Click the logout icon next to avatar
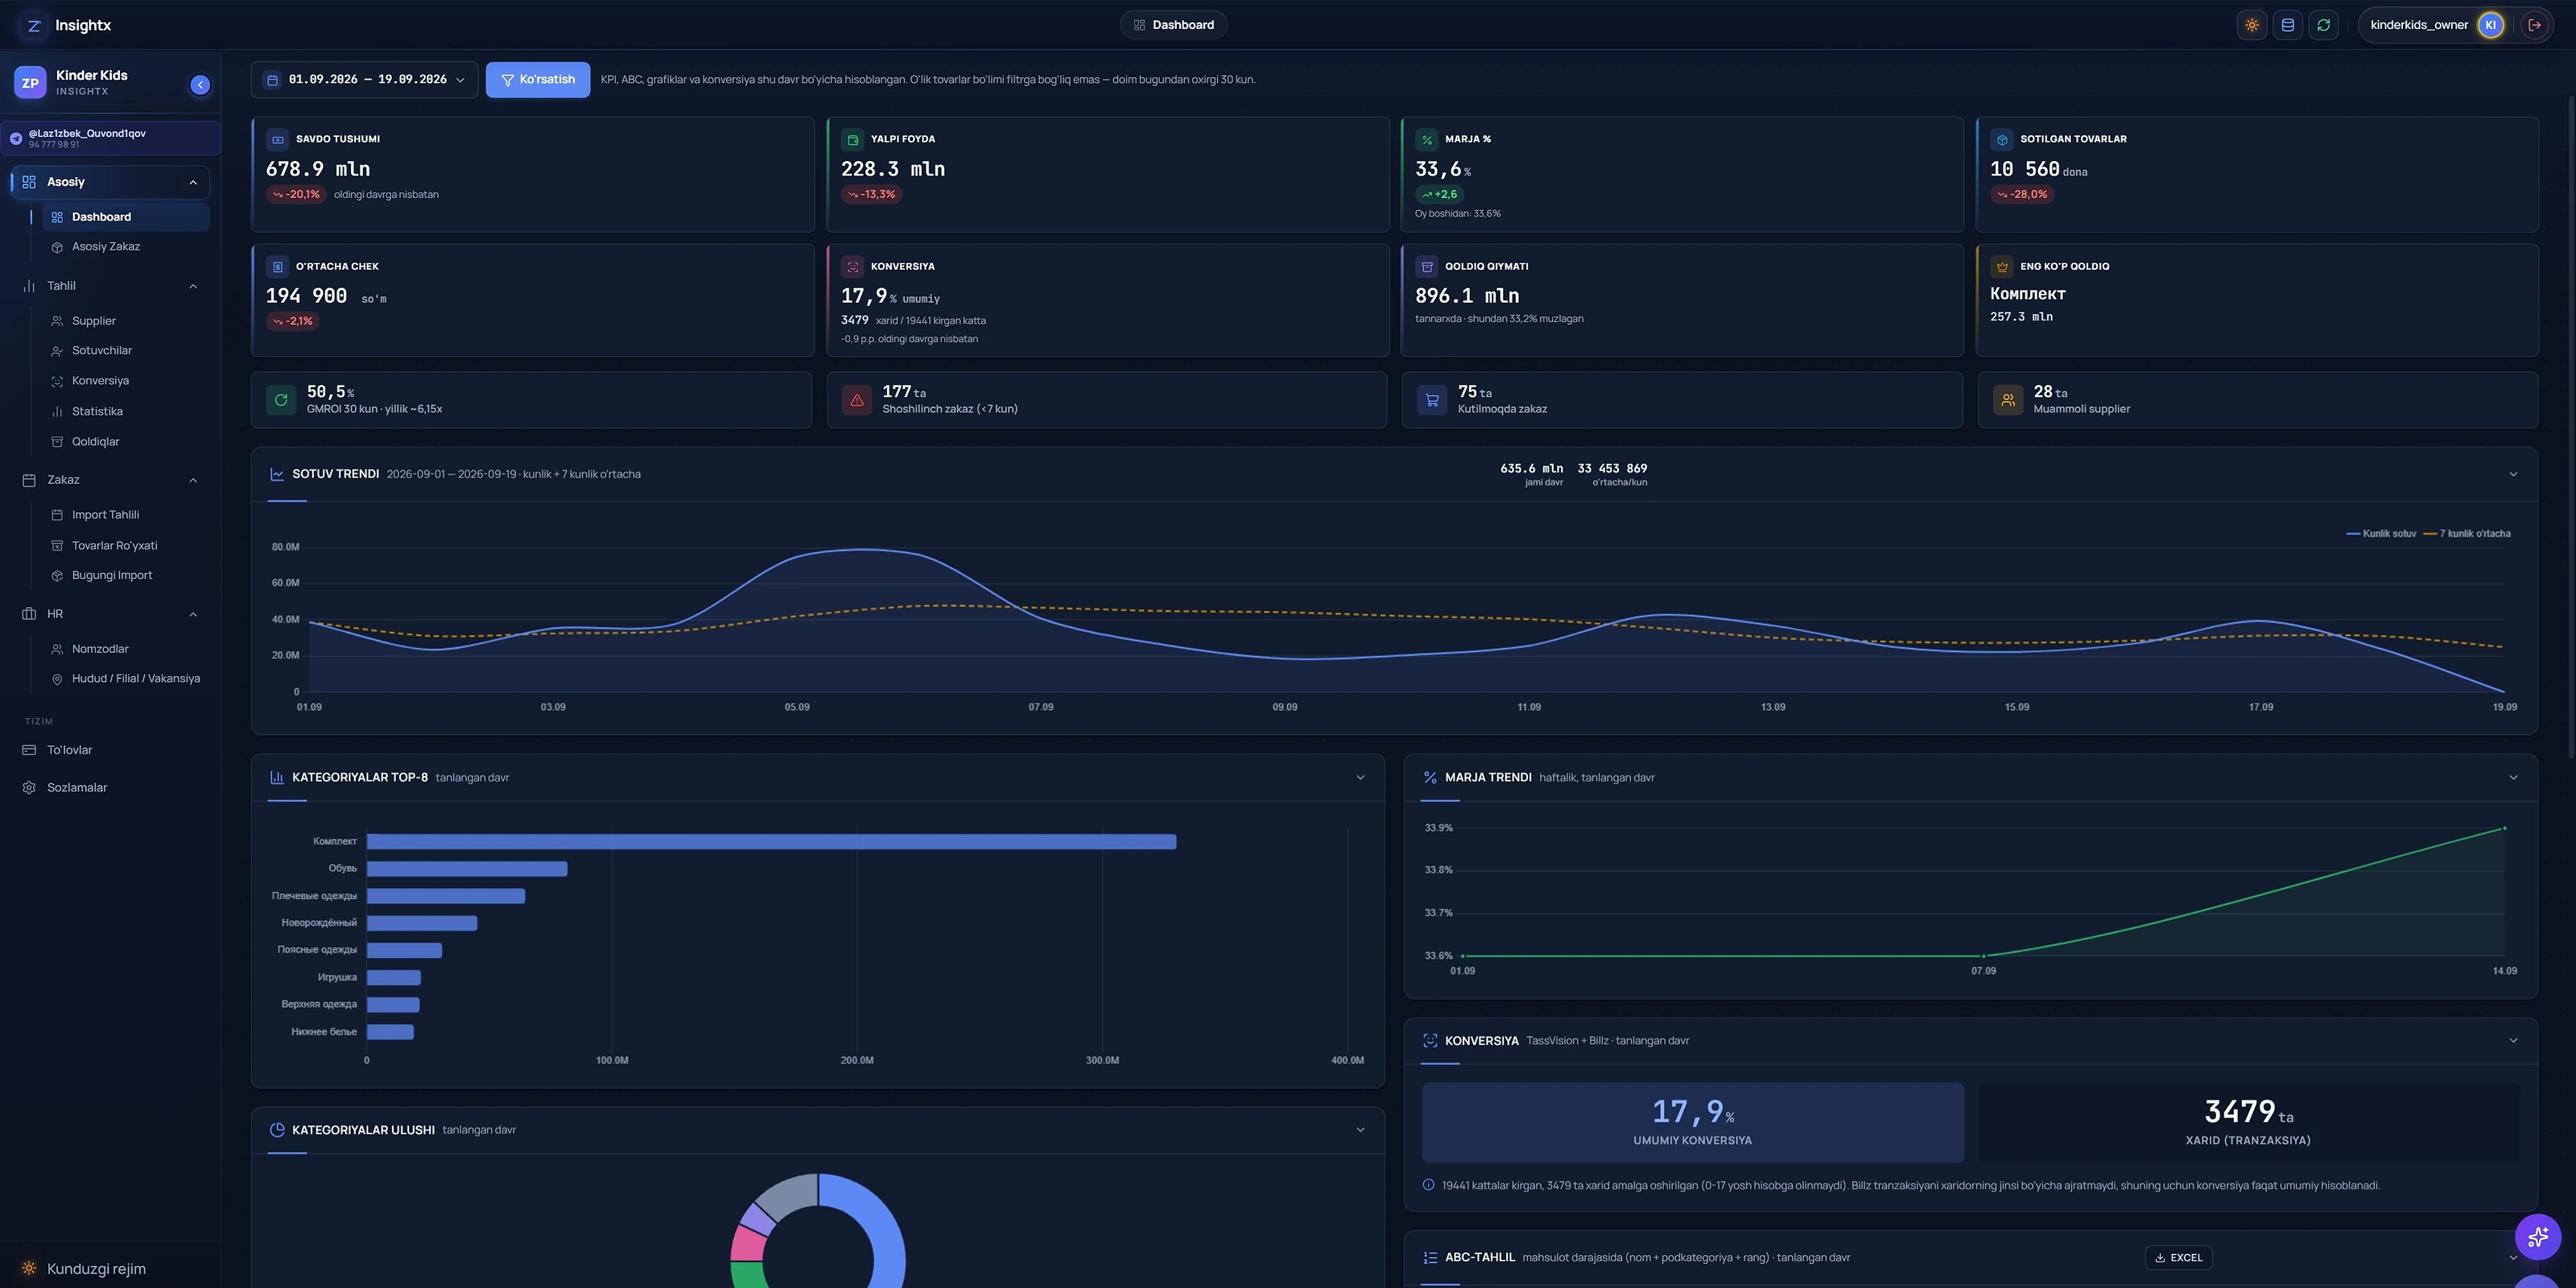 2534,25
